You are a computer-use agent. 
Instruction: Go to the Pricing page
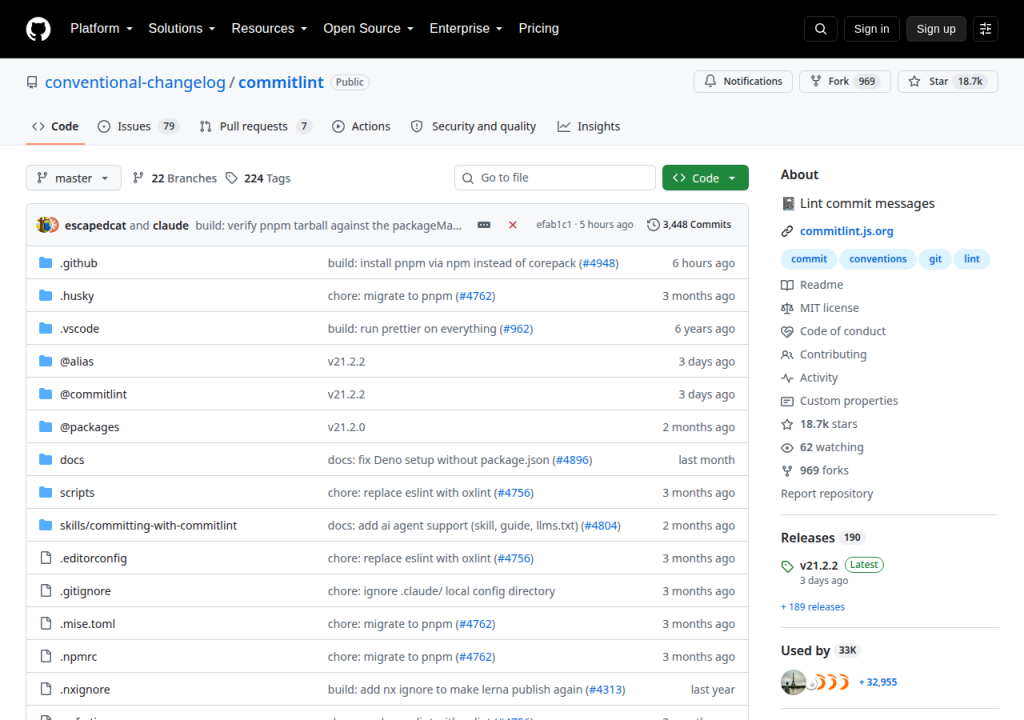point(539,29)
